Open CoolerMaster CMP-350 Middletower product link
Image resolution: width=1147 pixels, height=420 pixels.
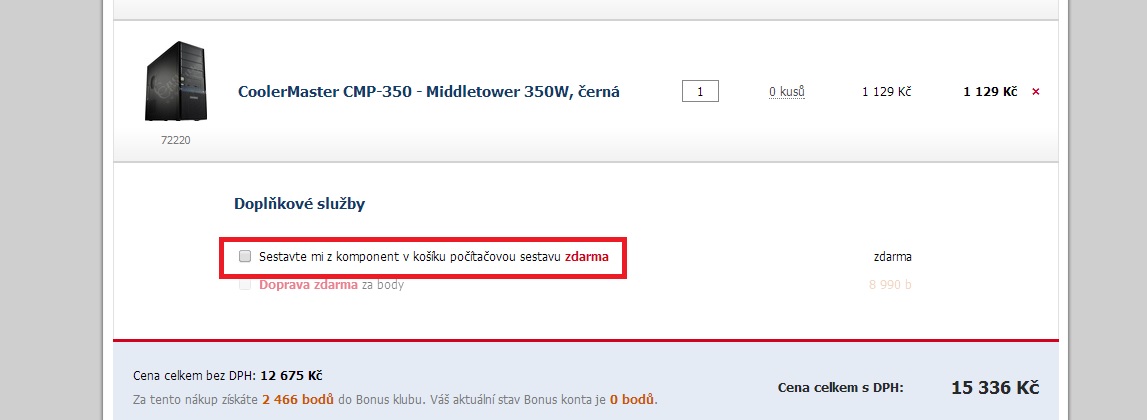[x=429, y=92]
